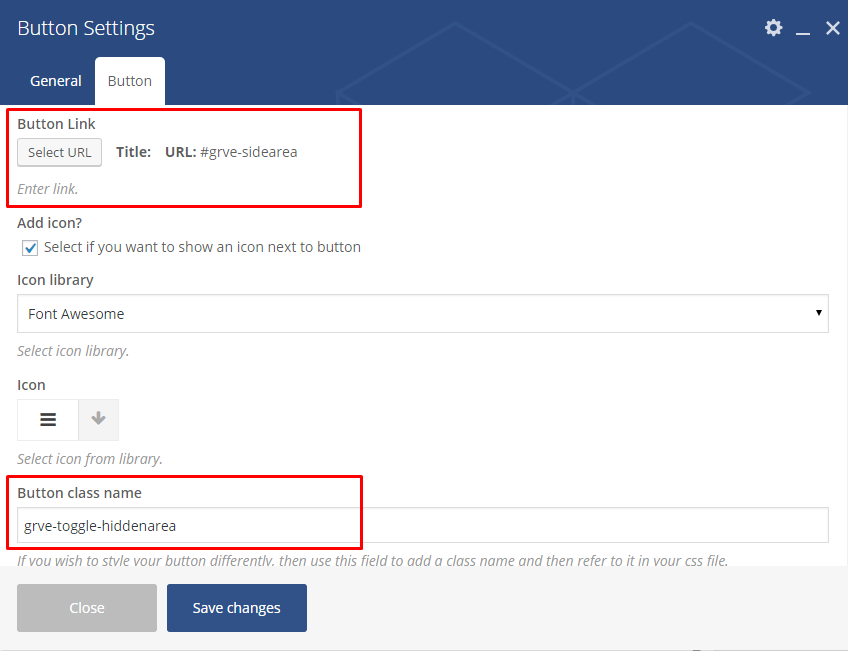Open the Icon library Font Awesome dropdown
Viewport: 848px width, 651px height.
pos(420,314)
